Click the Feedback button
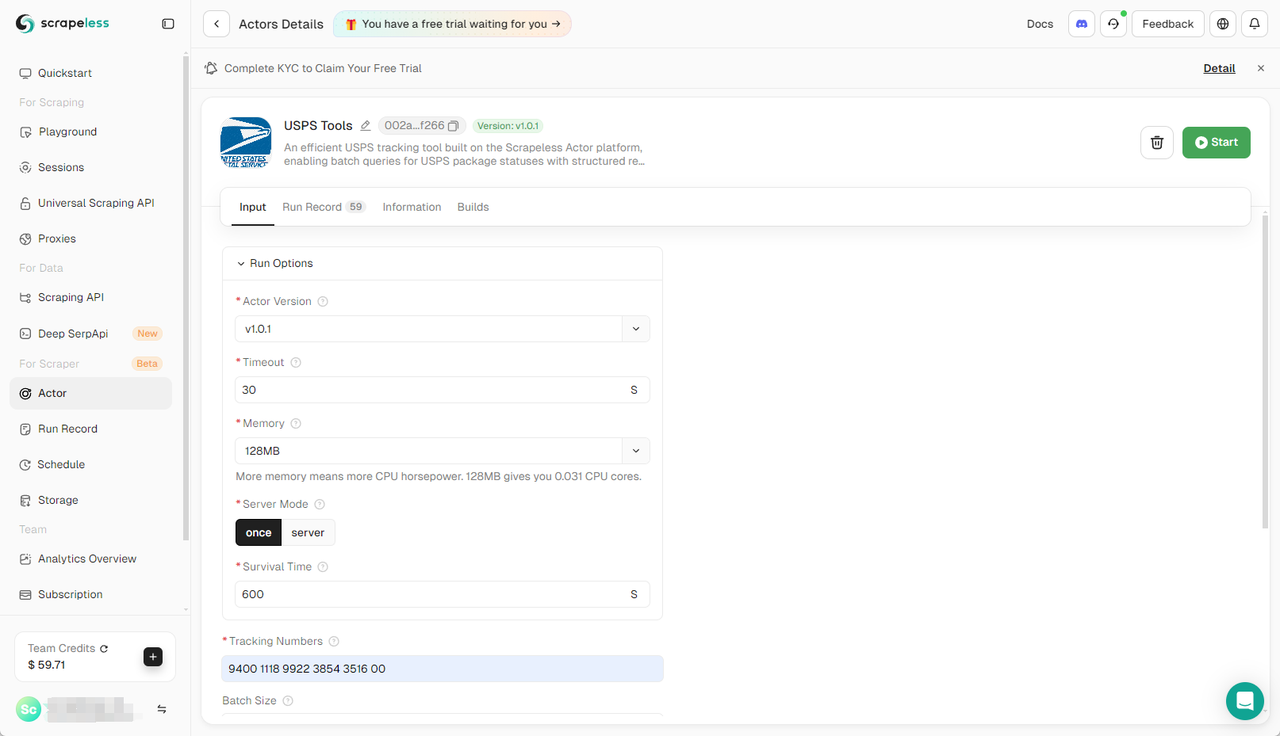Image resolution: width=1280 pixels, height=736 pixels. pos(1168,24)
